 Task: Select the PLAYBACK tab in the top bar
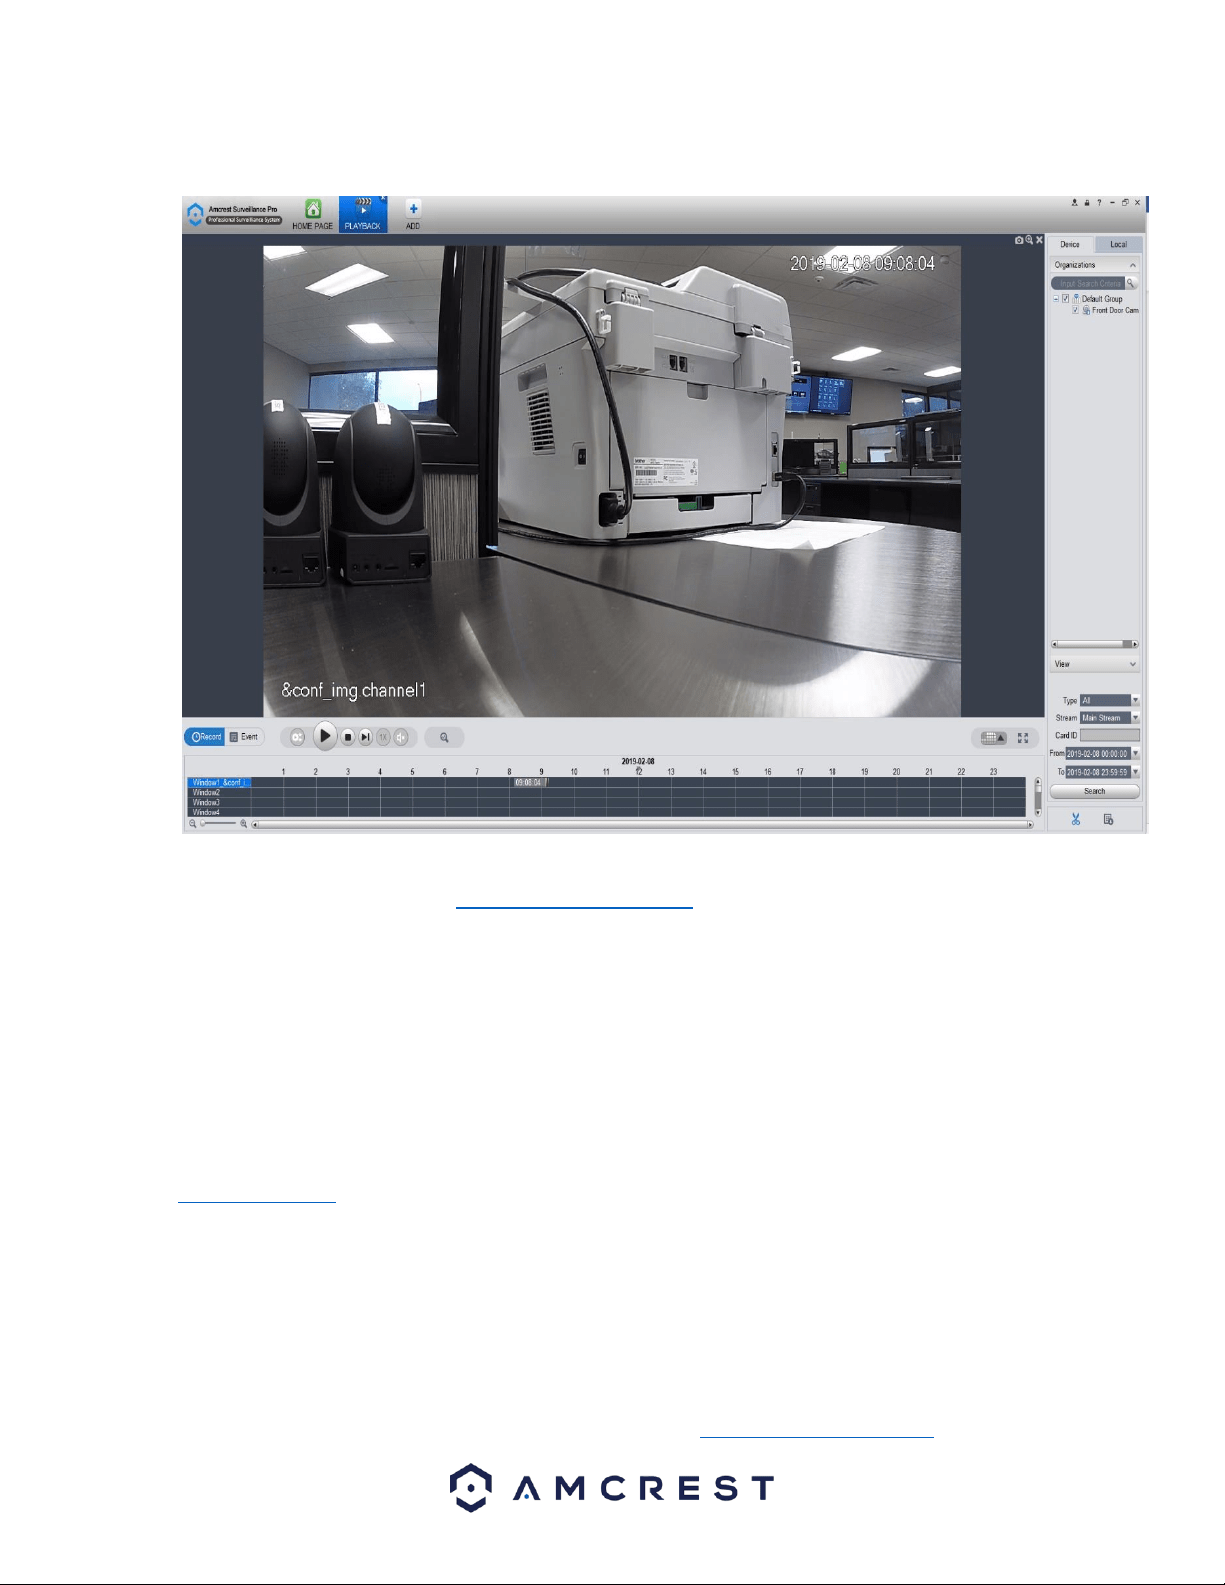click(x=363, y=214)
